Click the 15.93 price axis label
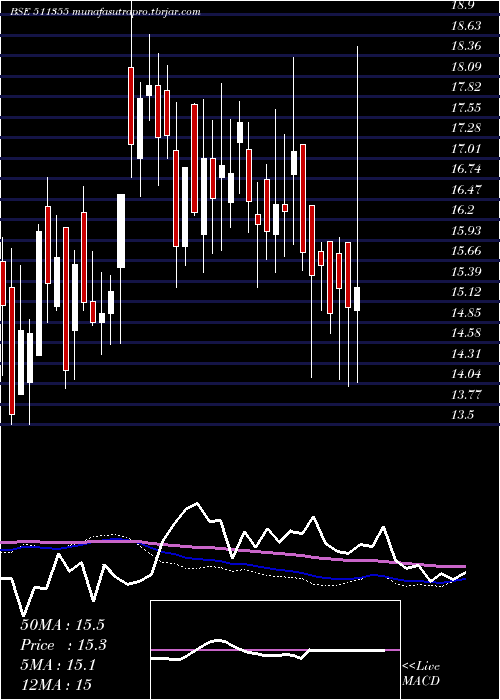 (x=466, y=230)
